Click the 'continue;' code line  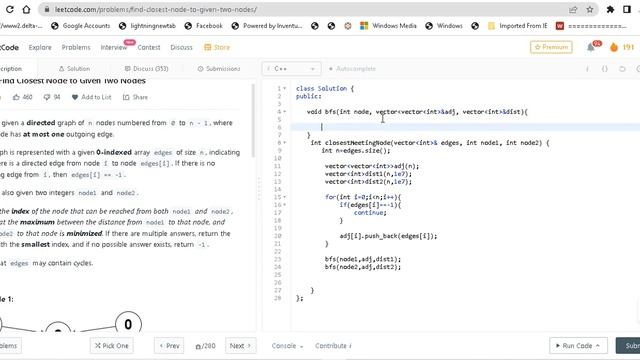click(370, 213)
